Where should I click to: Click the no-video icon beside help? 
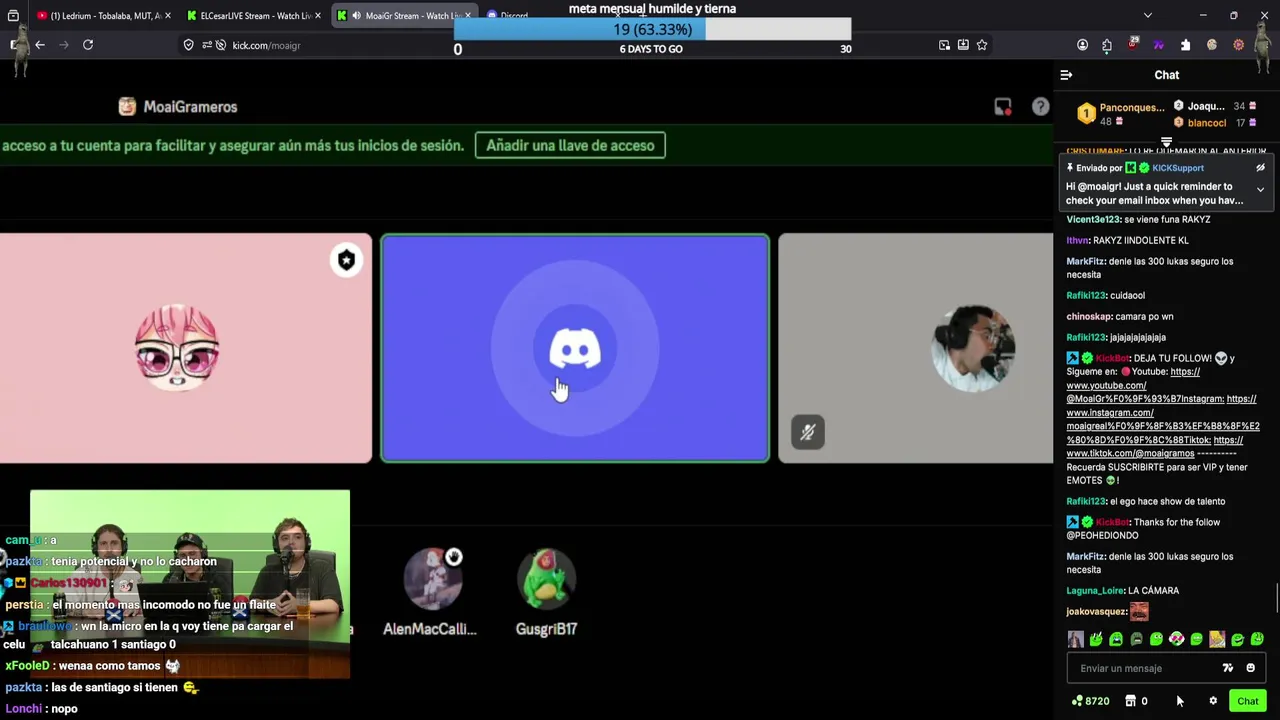(1003, 107)
